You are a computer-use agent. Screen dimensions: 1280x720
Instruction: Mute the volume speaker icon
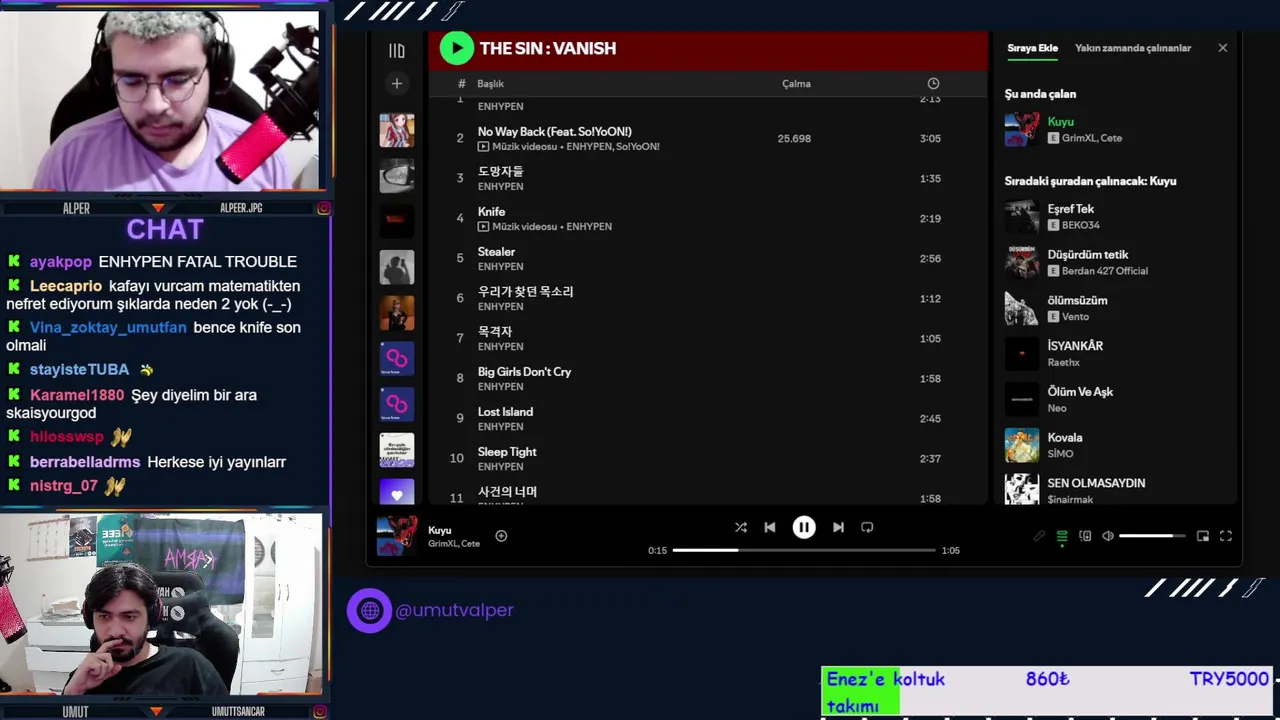pos(1108,536)
